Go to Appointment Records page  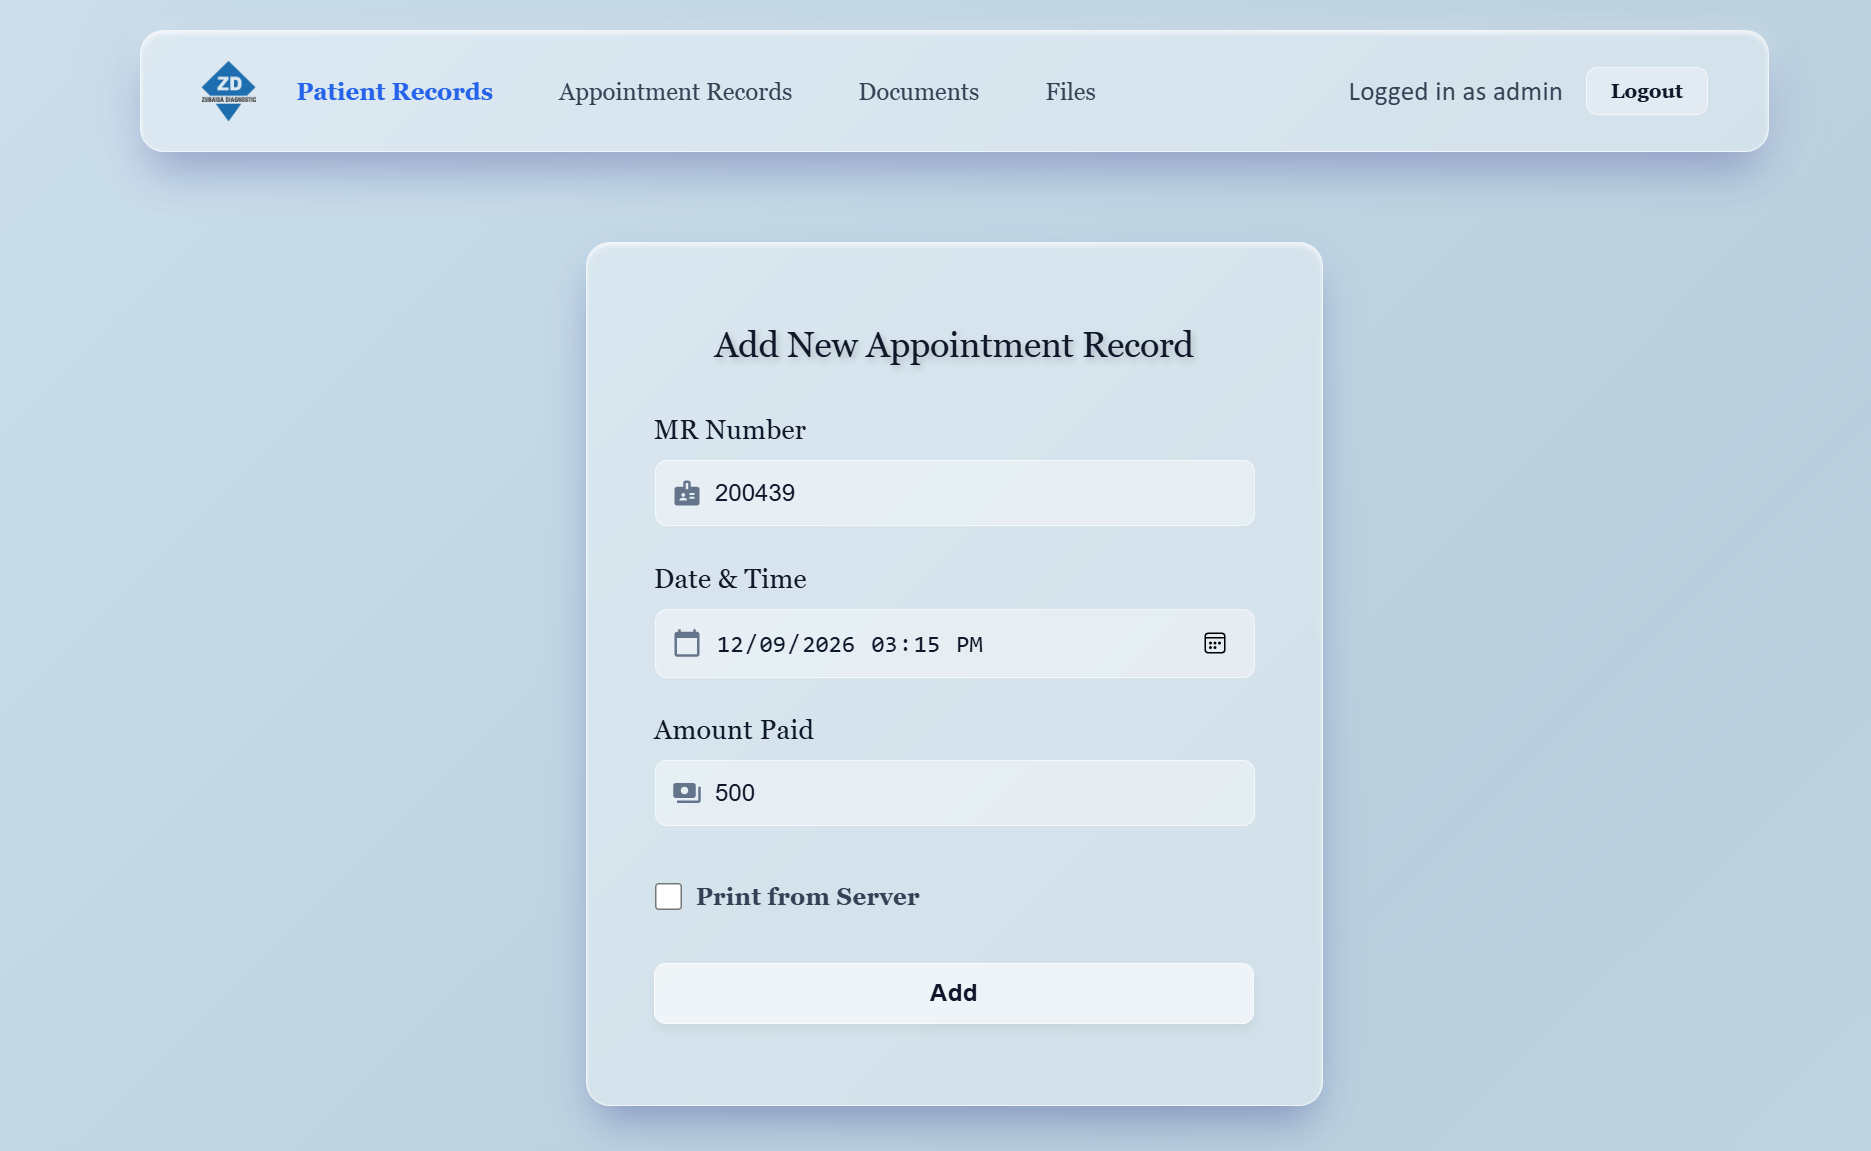tap(675, 91)
